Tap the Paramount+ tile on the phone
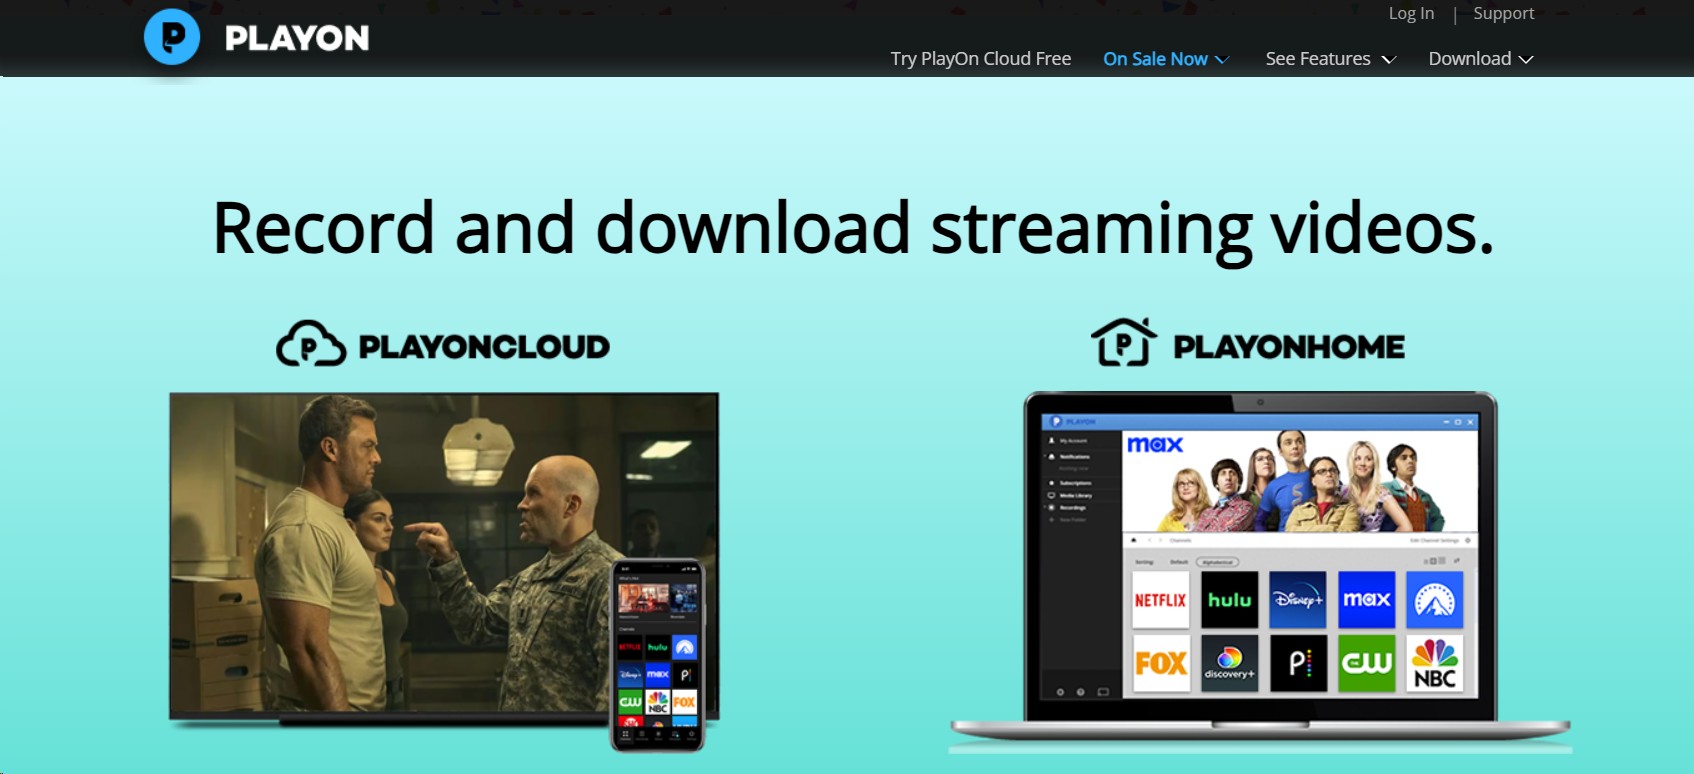Image resolution: width=1694 pixels, height=774 pixels. point(684,647)
